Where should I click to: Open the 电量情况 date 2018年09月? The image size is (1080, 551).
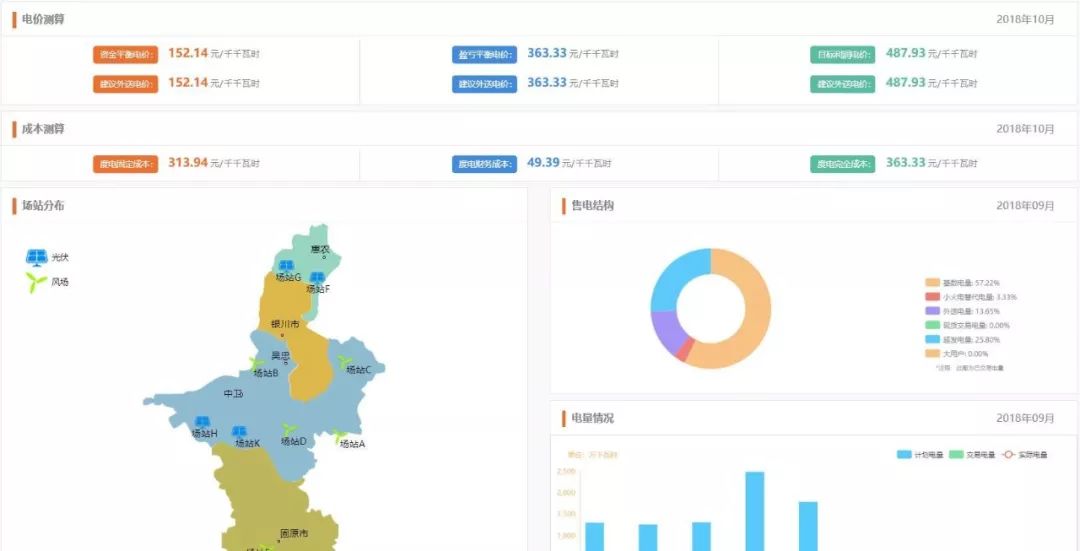(1025, 418)
